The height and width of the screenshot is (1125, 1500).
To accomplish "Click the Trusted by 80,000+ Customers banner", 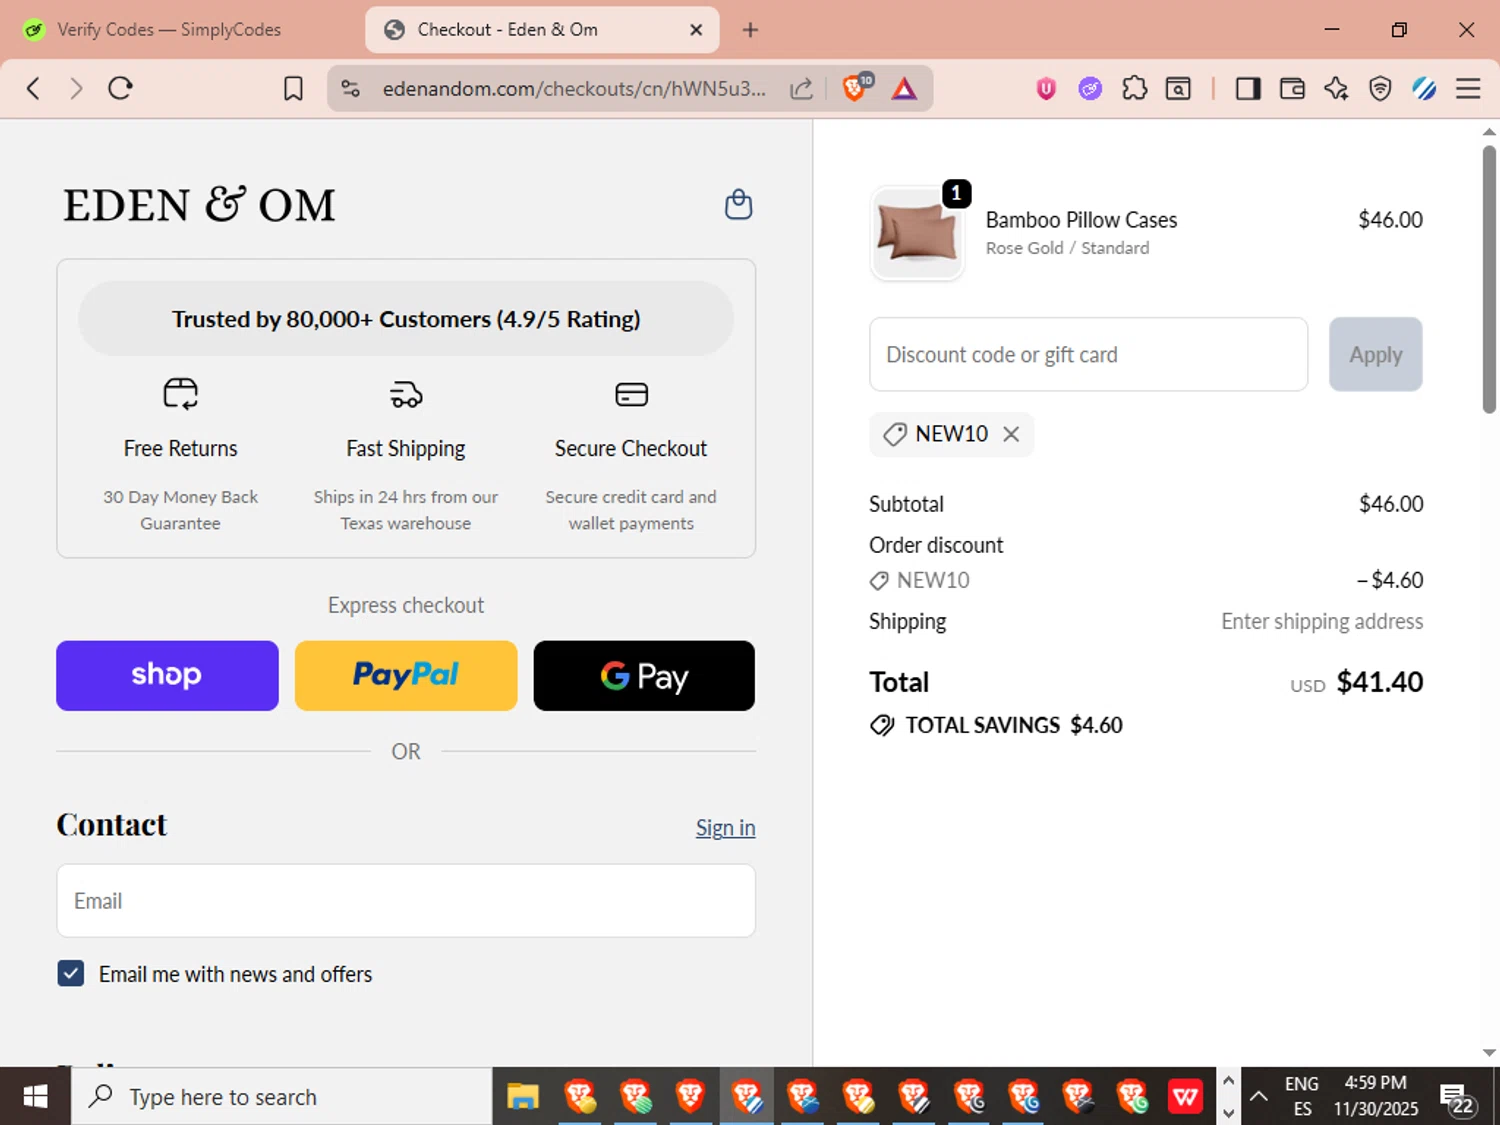I will pos(406,319).
